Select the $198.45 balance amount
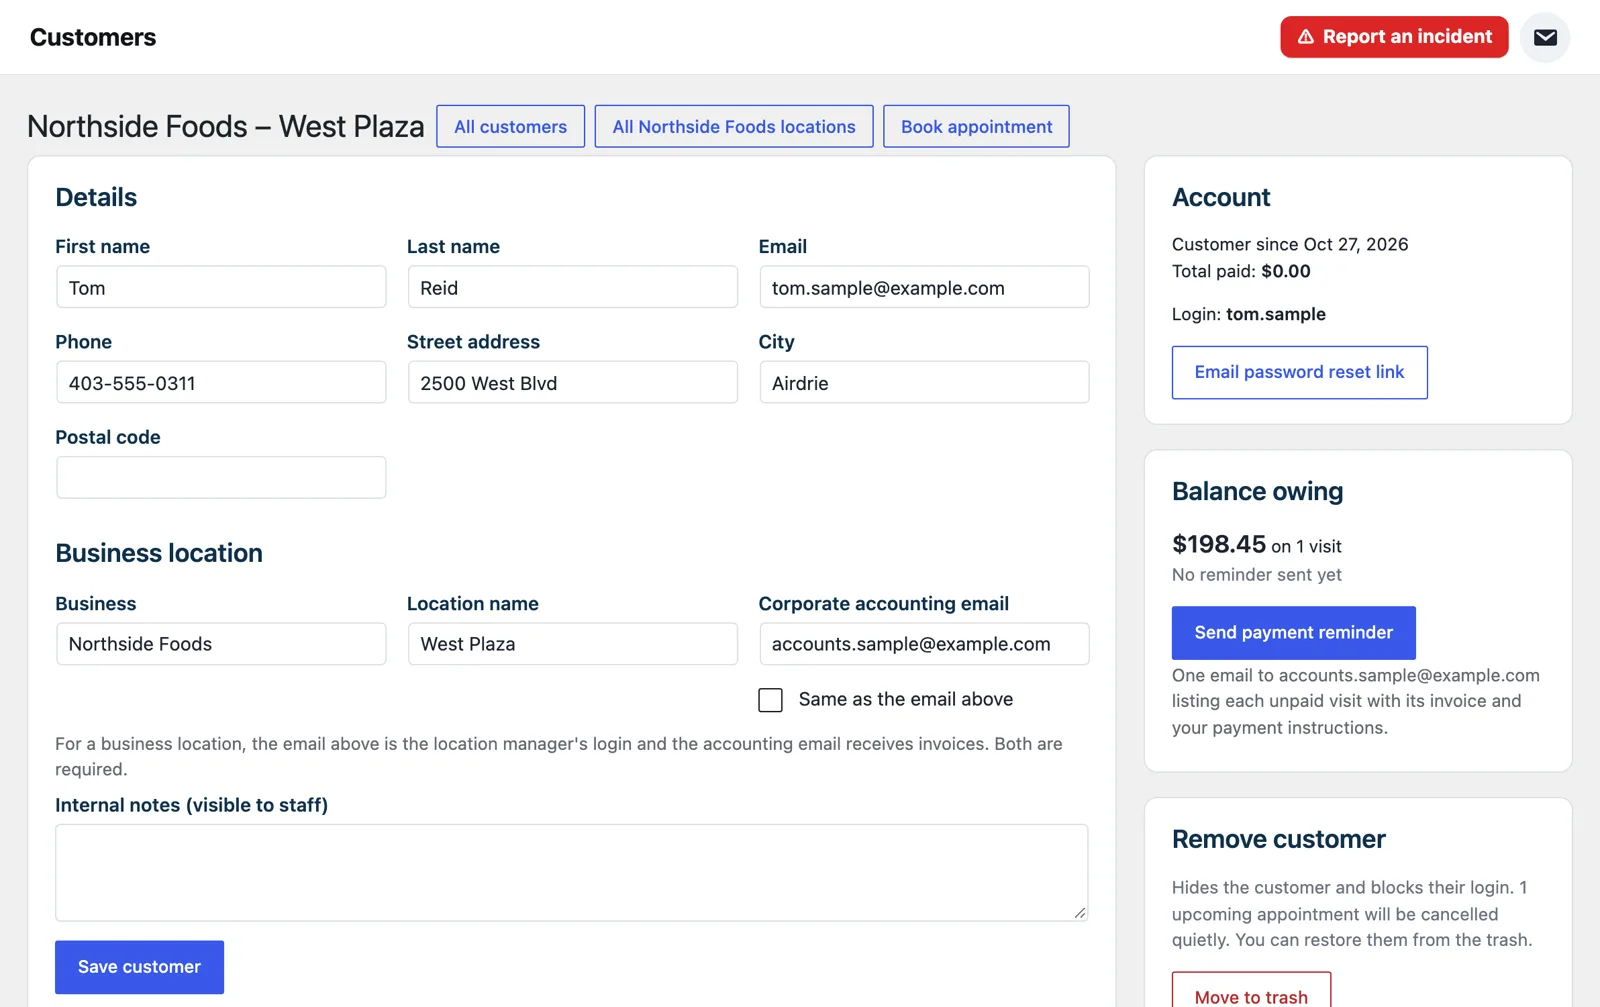The height and width of the screenshot is (1007, 1600). 1219,544
